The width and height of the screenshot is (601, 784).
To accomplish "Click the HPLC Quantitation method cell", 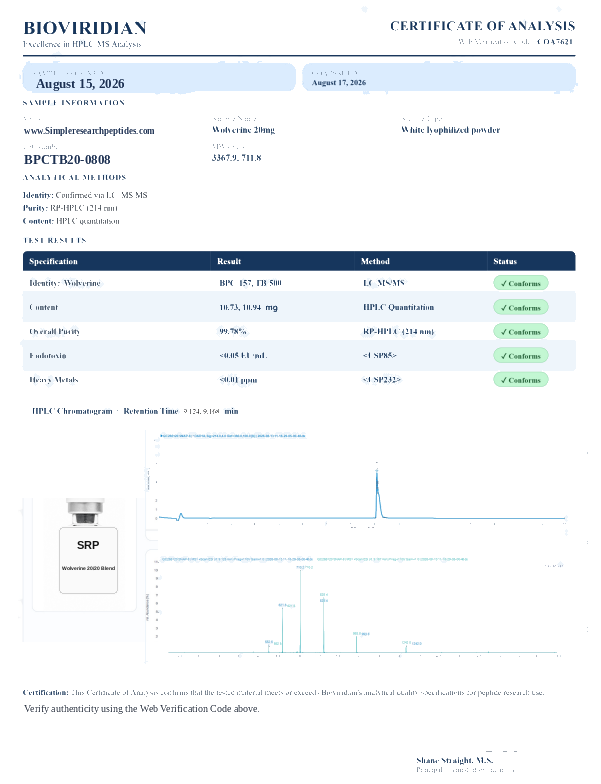I will click(398, 308).
